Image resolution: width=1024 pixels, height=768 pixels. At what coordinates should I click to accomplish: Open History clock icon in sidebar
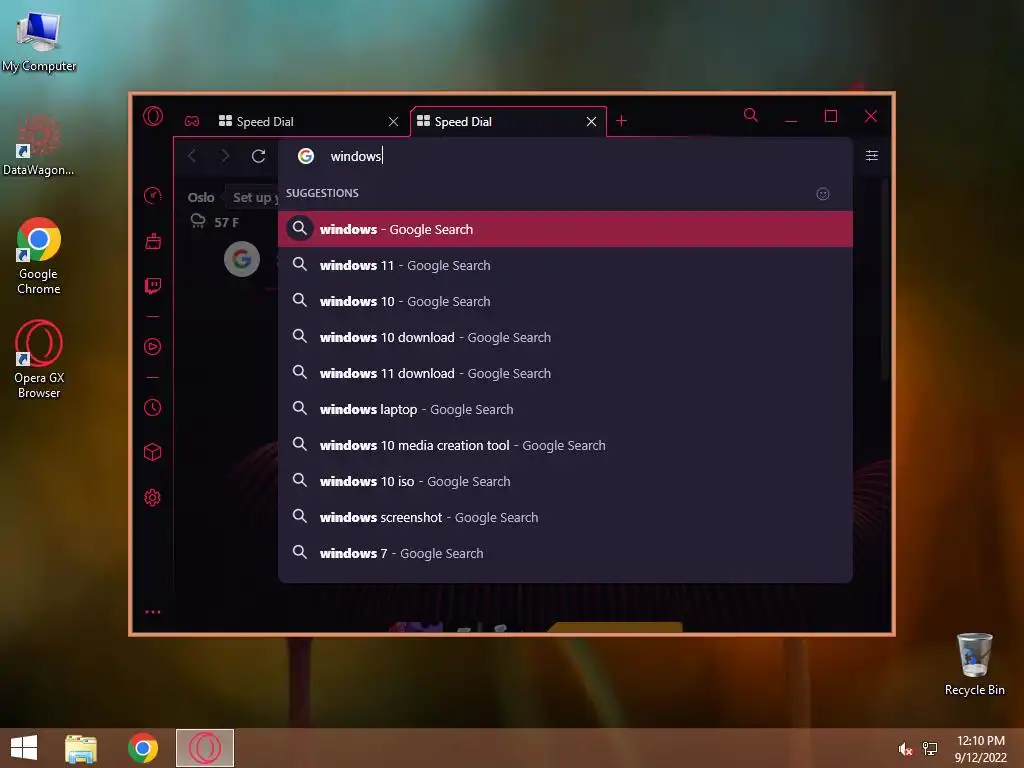tap(153, 408)
